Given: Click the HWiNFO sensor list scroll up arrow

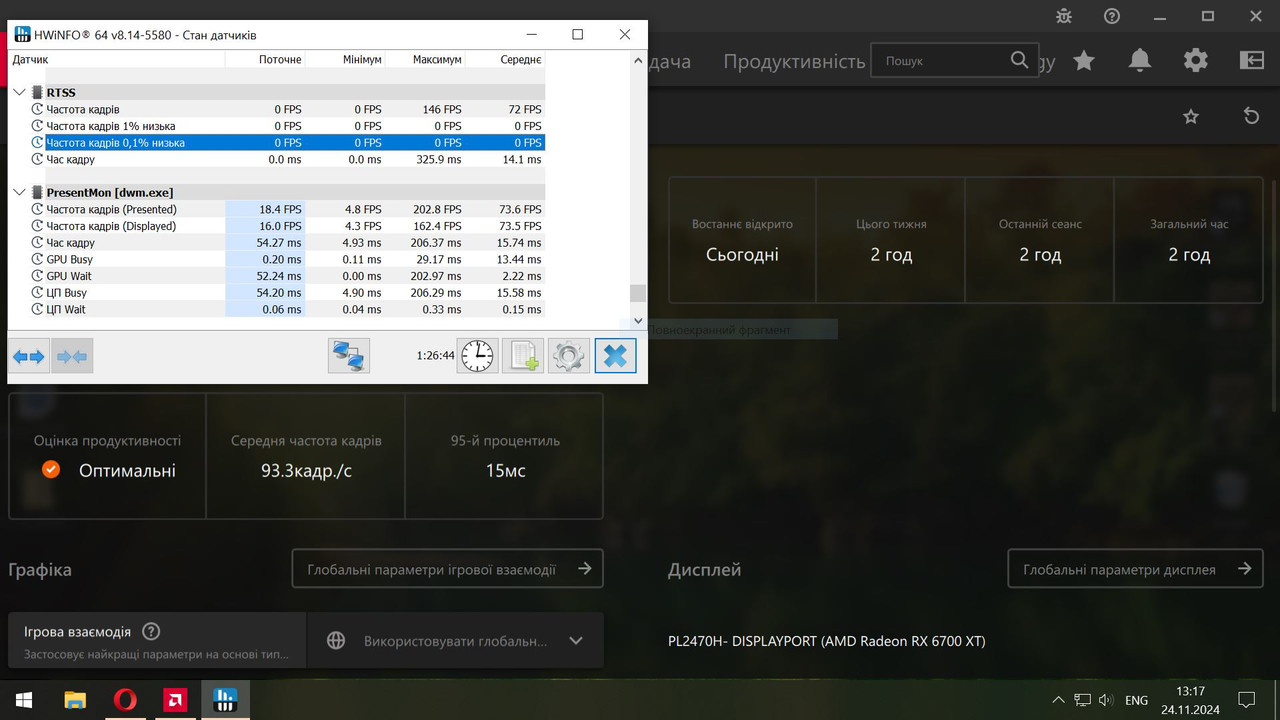Looking at the screenshot, I should [638, 59].
